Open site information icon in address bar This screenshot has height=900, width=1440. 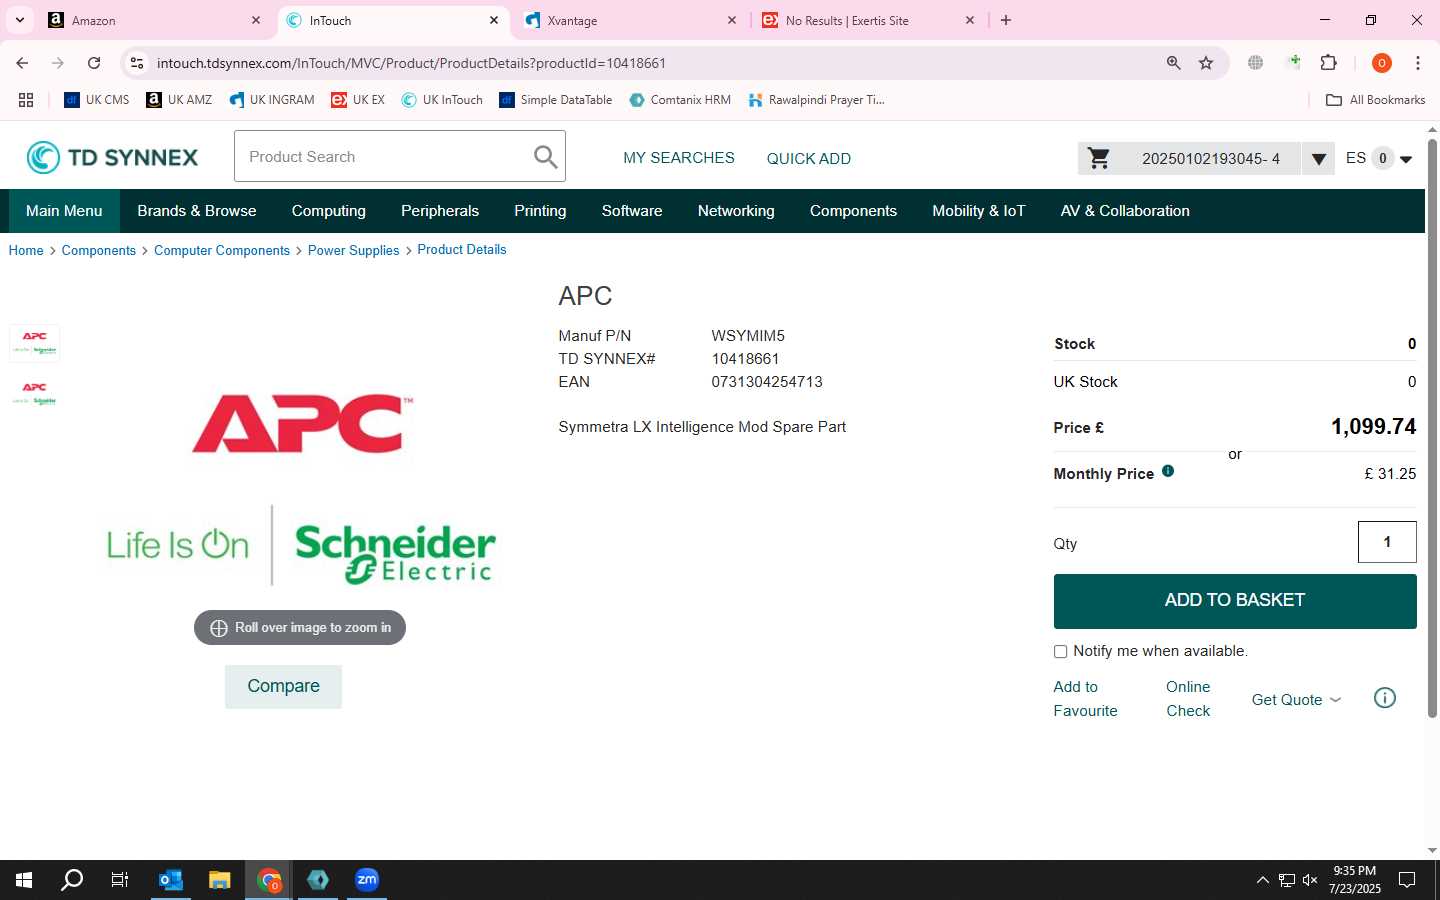click(x=137, y=63)
